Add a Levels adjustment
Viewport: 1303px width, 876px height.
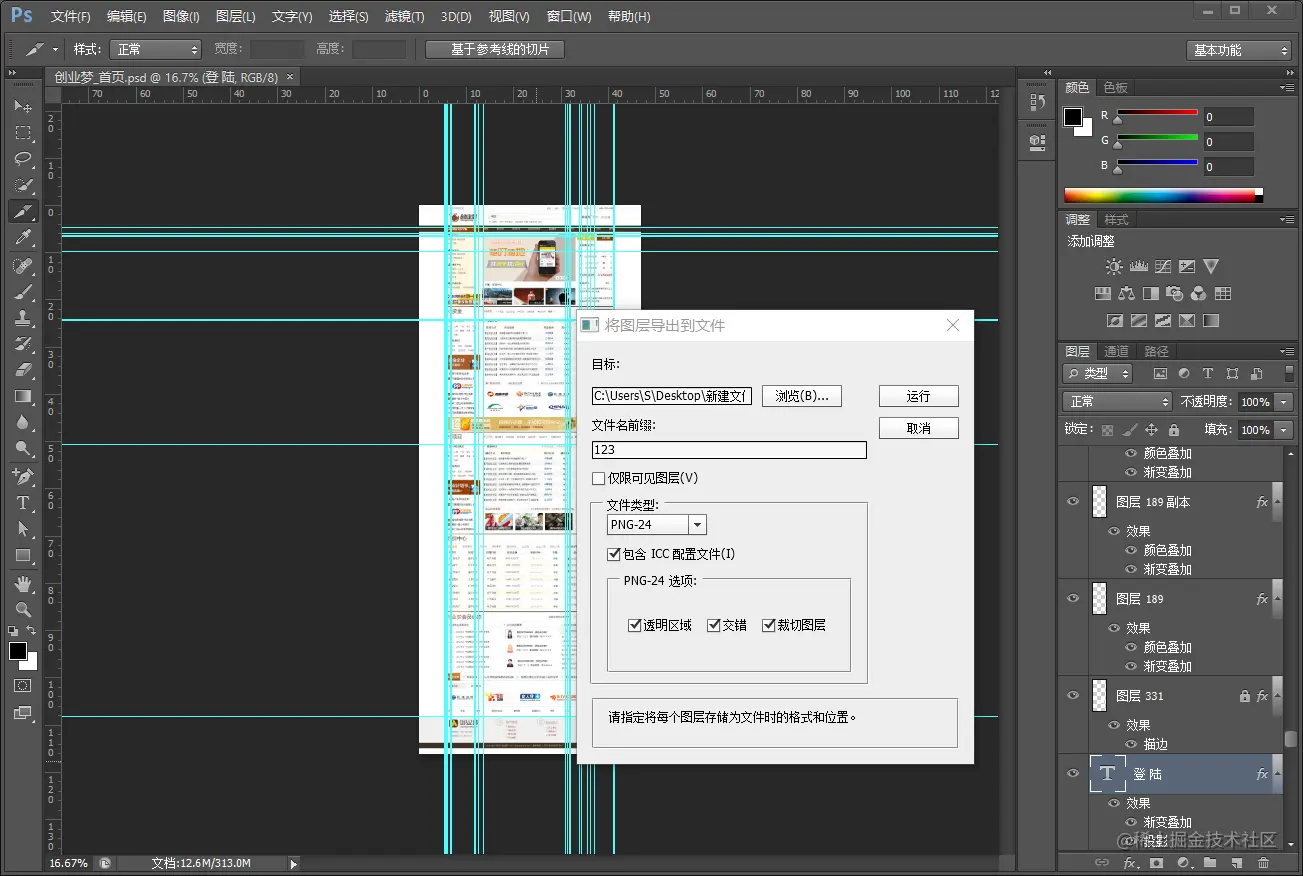1138,267
